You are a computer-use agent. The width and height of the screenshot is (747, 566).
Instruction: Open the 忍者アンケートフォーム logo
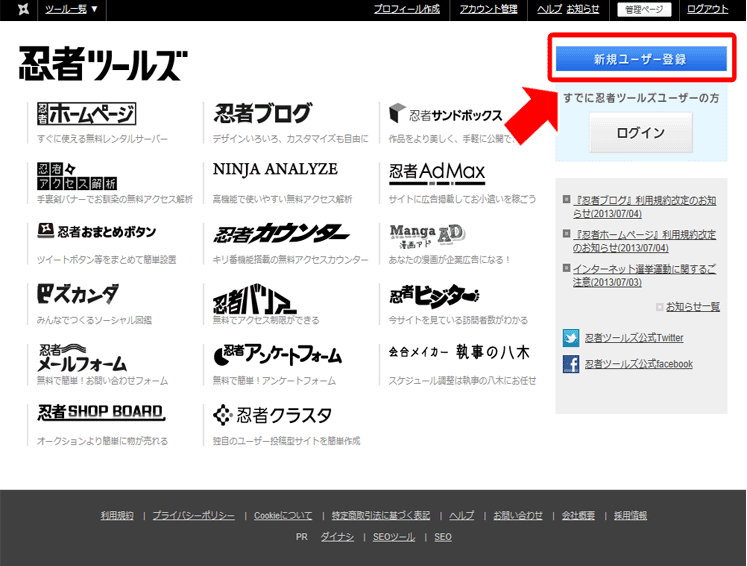click(277, 355)
